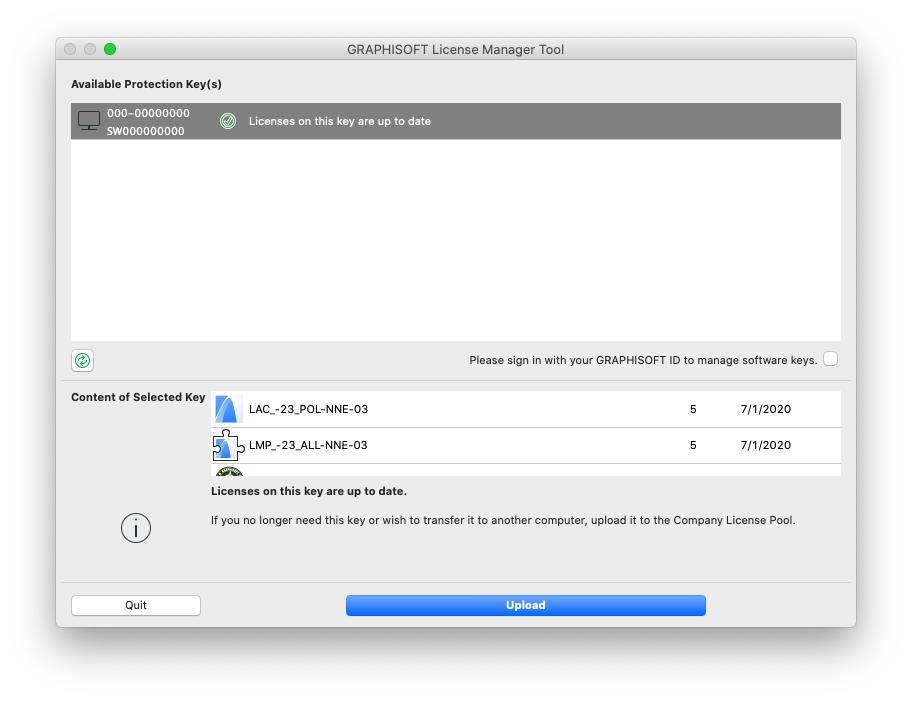Click the green refresh keys icon
912x701 pixels.
[83, 360]
